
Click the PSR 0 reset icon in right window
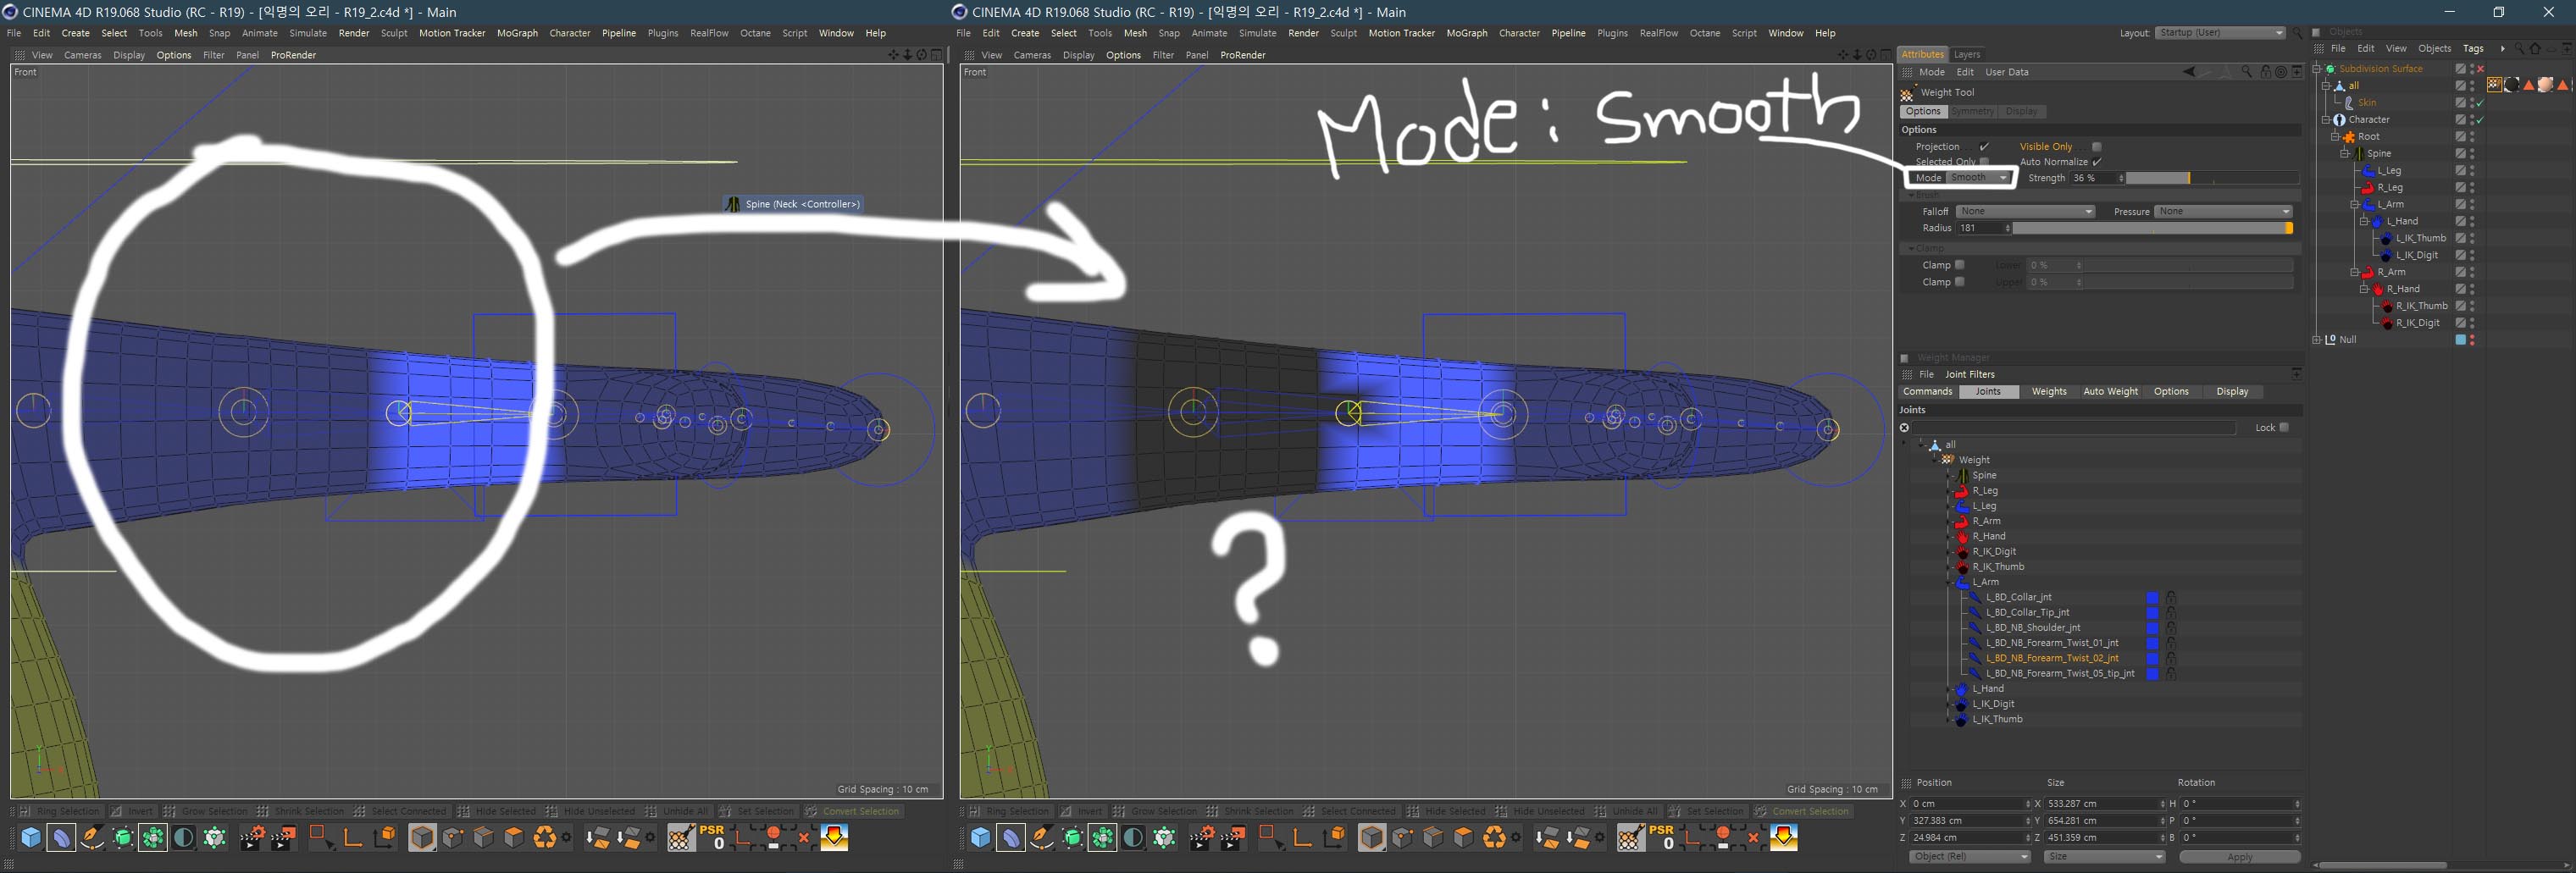[x=1661, y=837]
